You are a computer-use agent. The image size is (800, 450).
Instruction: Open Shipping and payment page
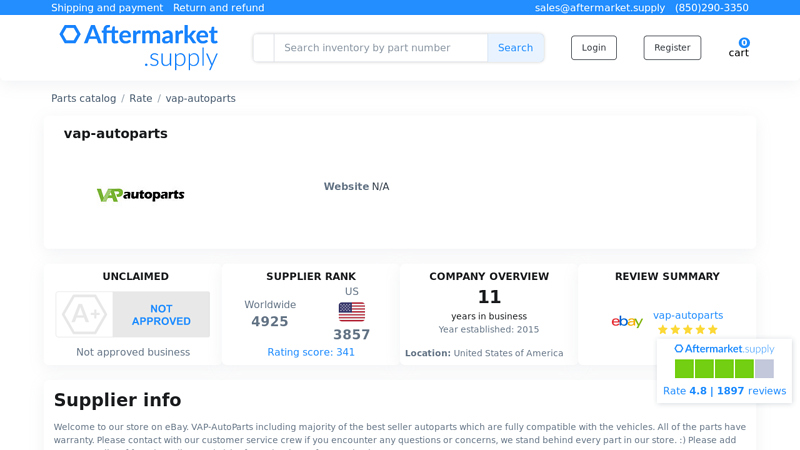point(107,8)
